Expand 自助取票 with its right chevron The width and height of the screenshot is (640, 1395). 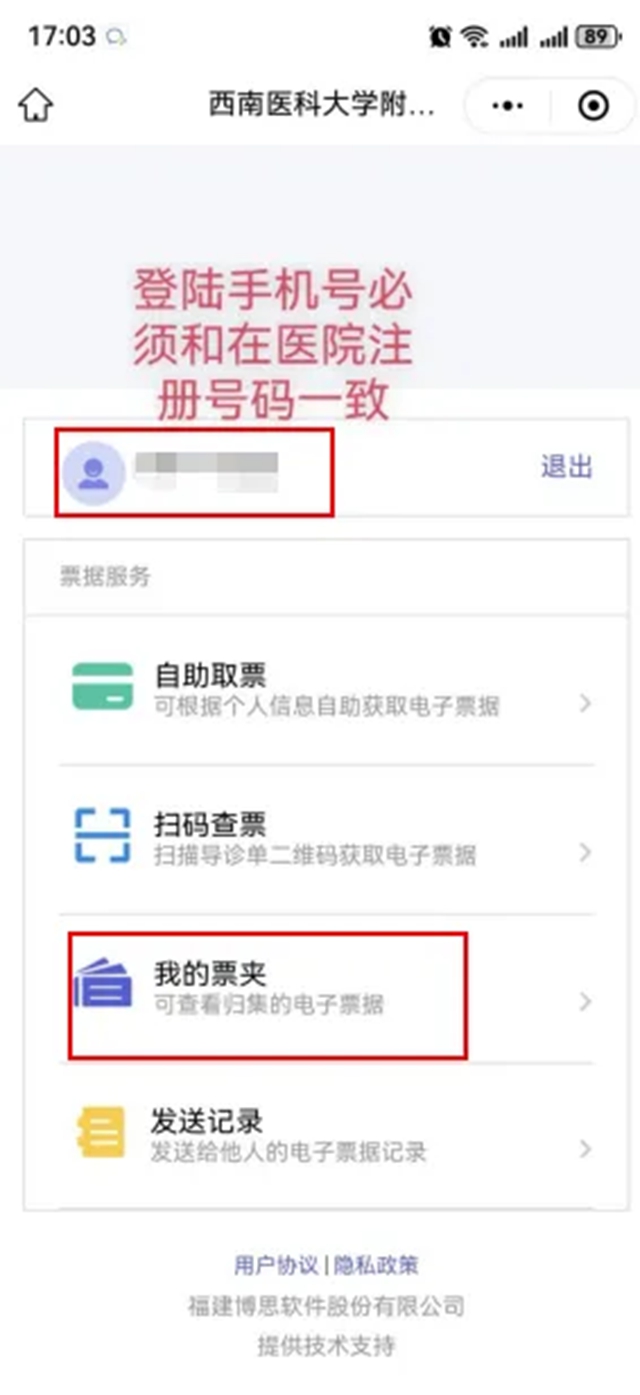tap(586, 704)
